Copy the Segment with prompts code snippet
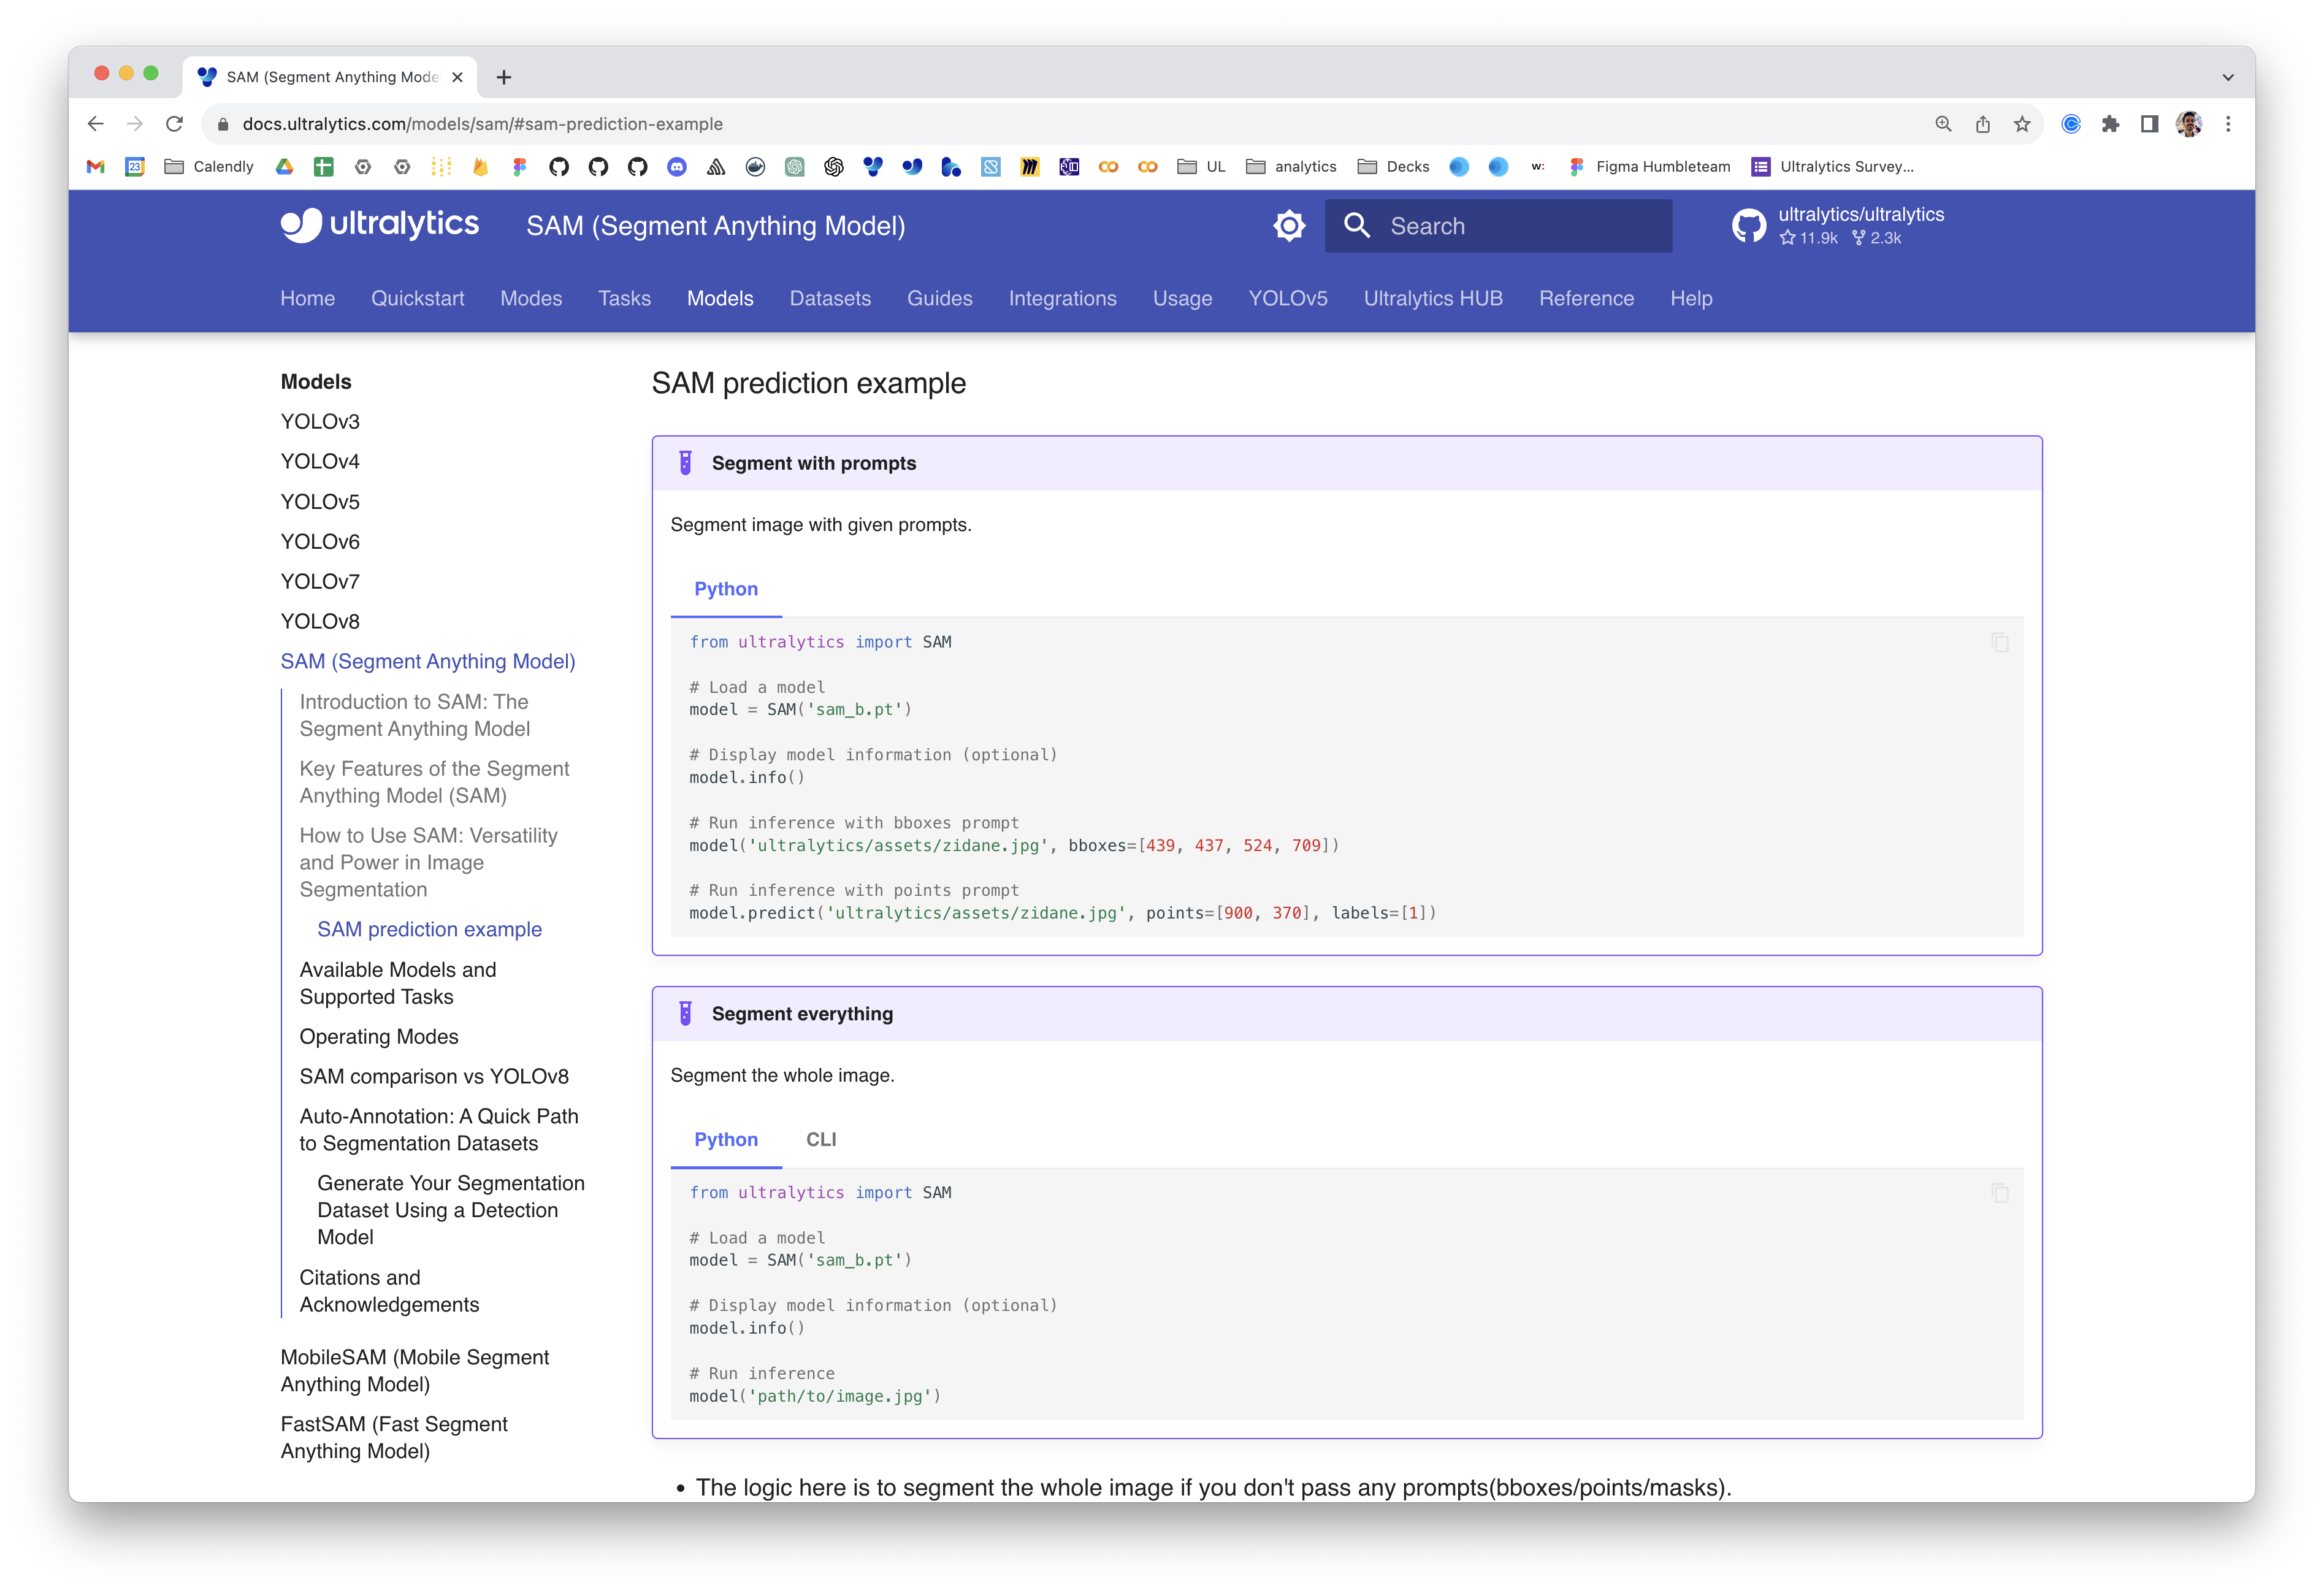The image size is (2324, 1593). click(2000, 643)
